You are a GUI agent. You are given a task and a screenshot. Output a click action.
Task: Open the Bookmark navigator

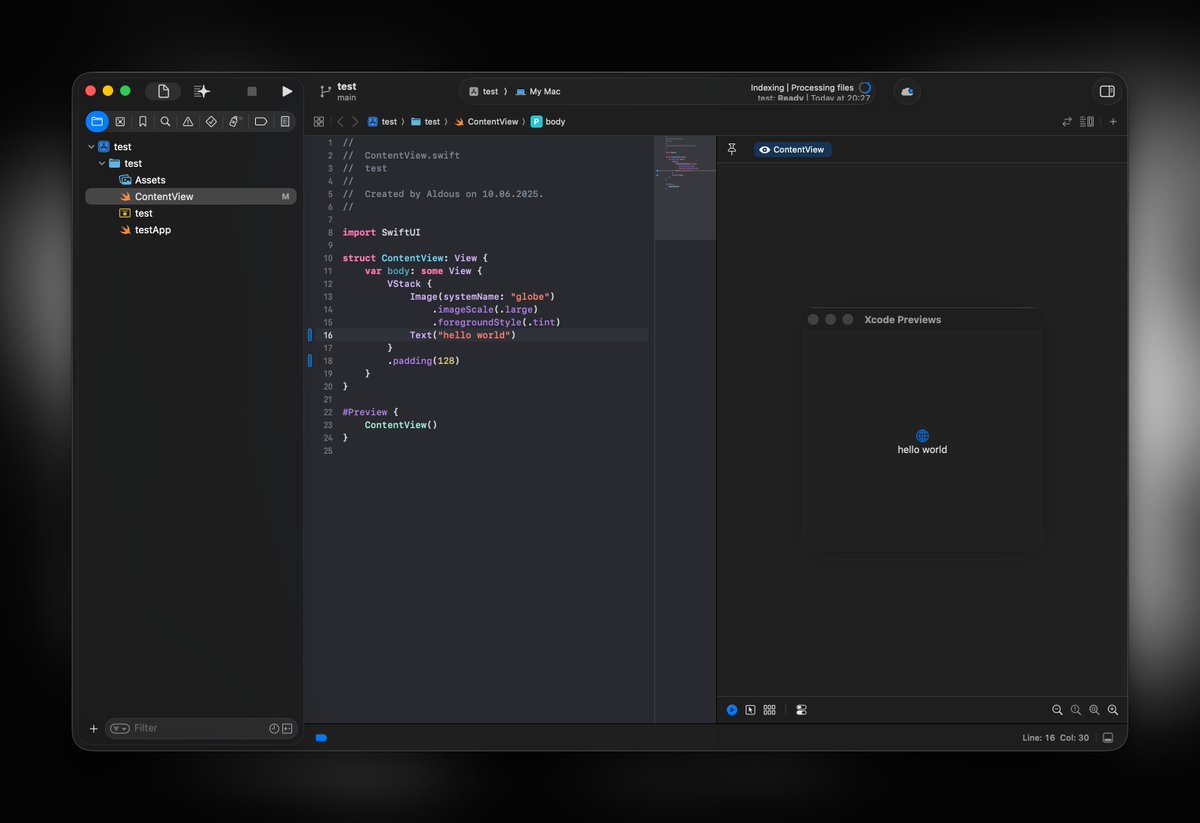coord(143,121)
